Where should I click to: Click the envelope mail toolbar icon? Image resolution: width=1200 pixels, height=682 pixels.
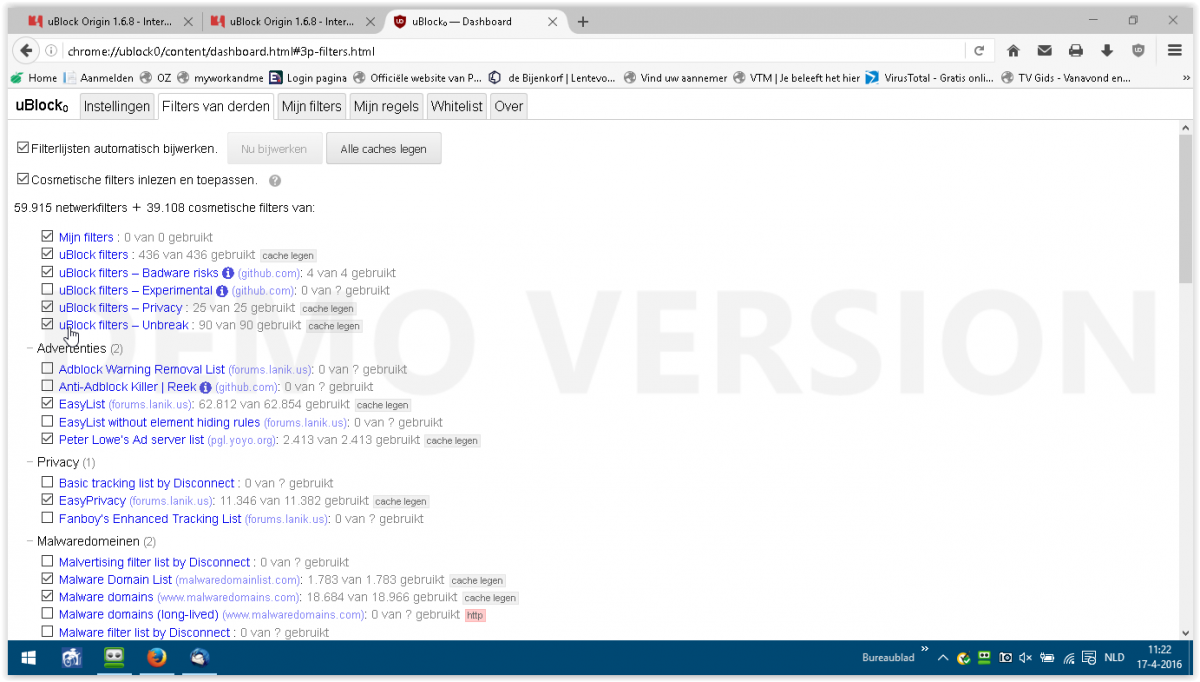(x=1044, y=51)
